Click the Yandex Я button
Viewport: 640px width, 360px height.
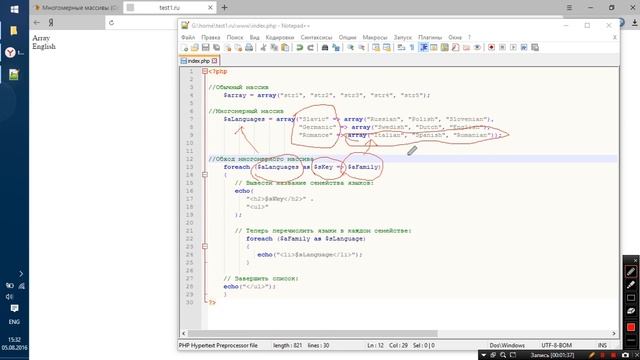(51, 22)
